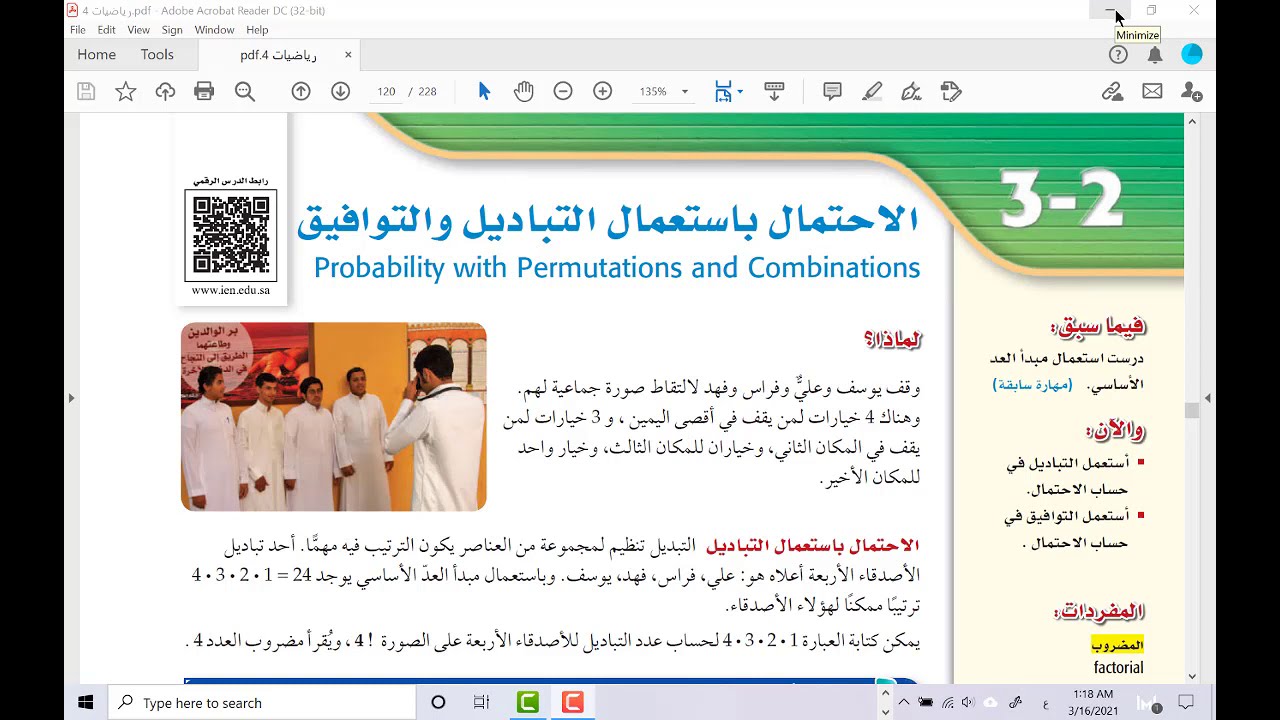Viewport: 1280px width, 720px height.
Task: Open the find text magnifier tool
Action: [245, 91]
